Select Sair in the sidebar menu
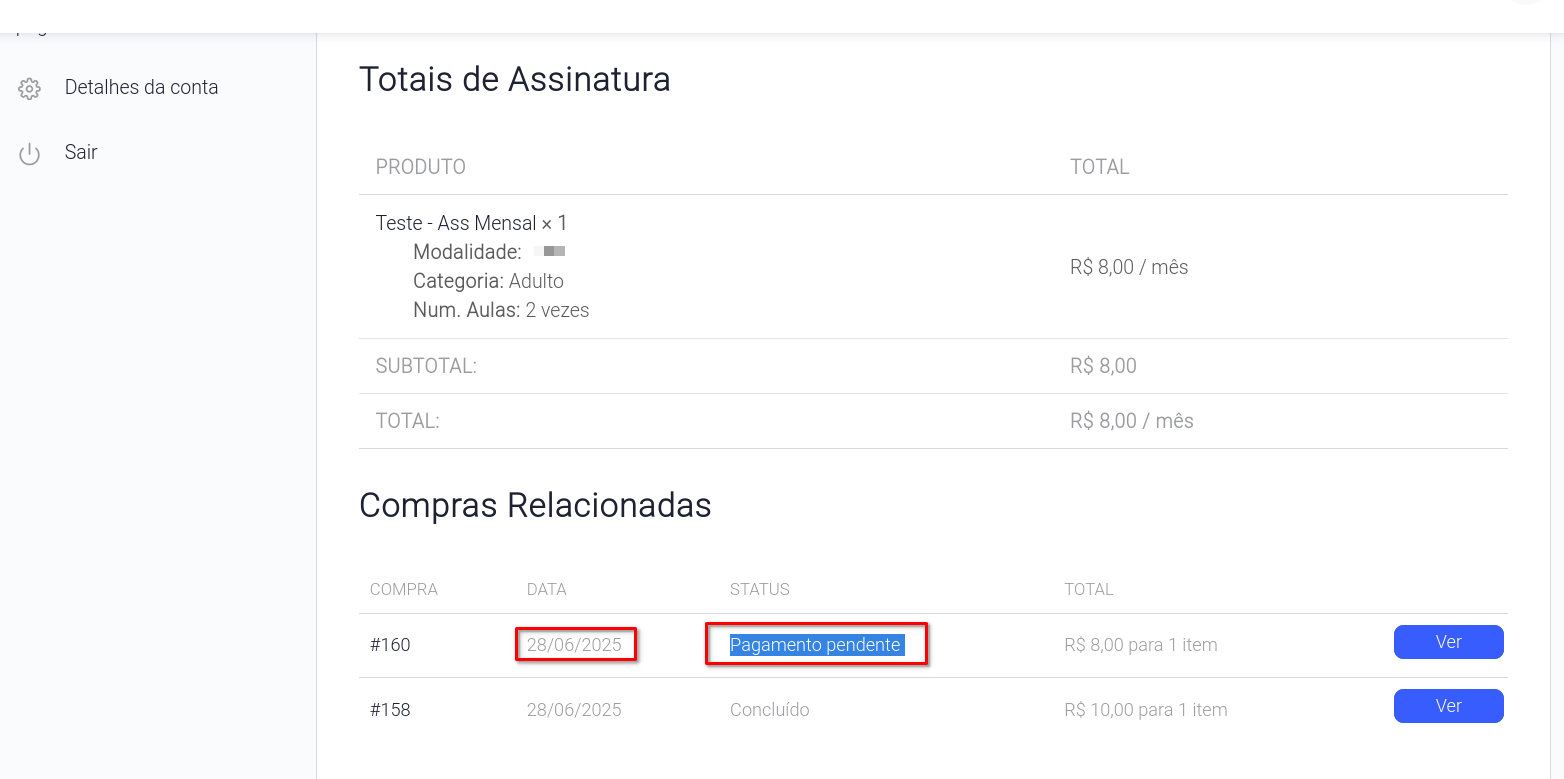This screenshot has width=1564, height=779. tap(81, 152)
